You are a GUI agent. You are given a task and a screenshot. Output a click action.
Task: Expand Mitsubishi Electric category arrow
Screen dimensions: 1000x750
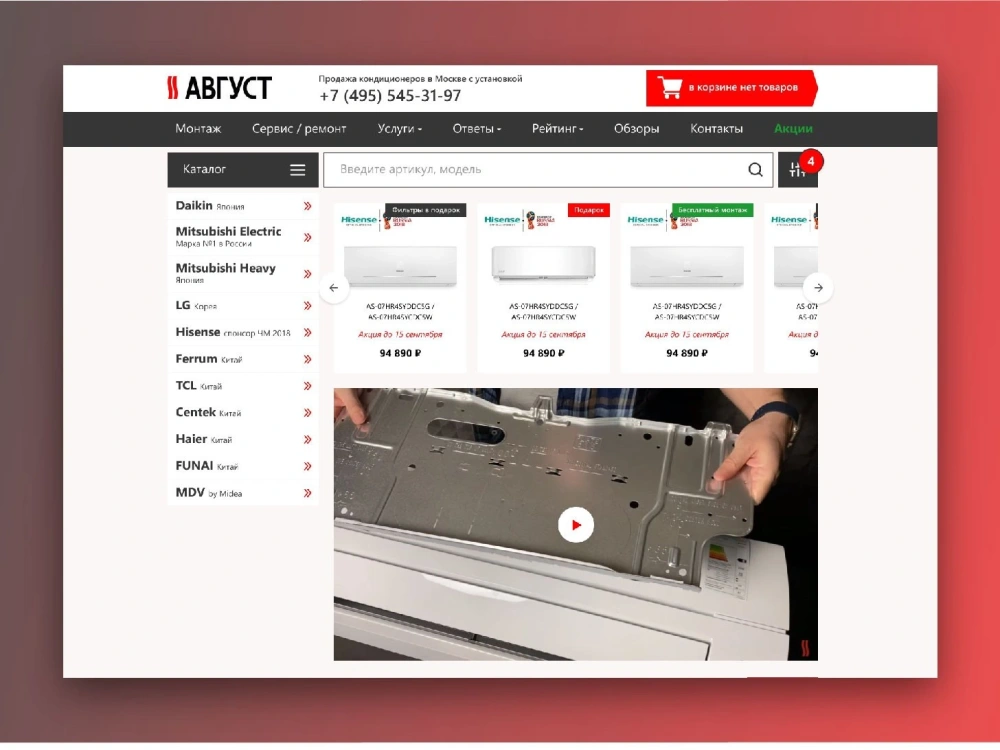point(307,237)
